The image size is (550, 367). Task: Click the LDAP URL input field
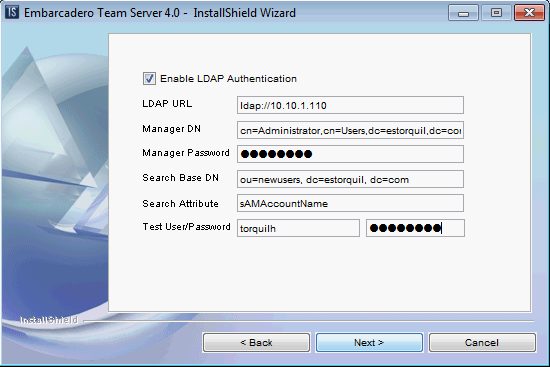(350, 105)
